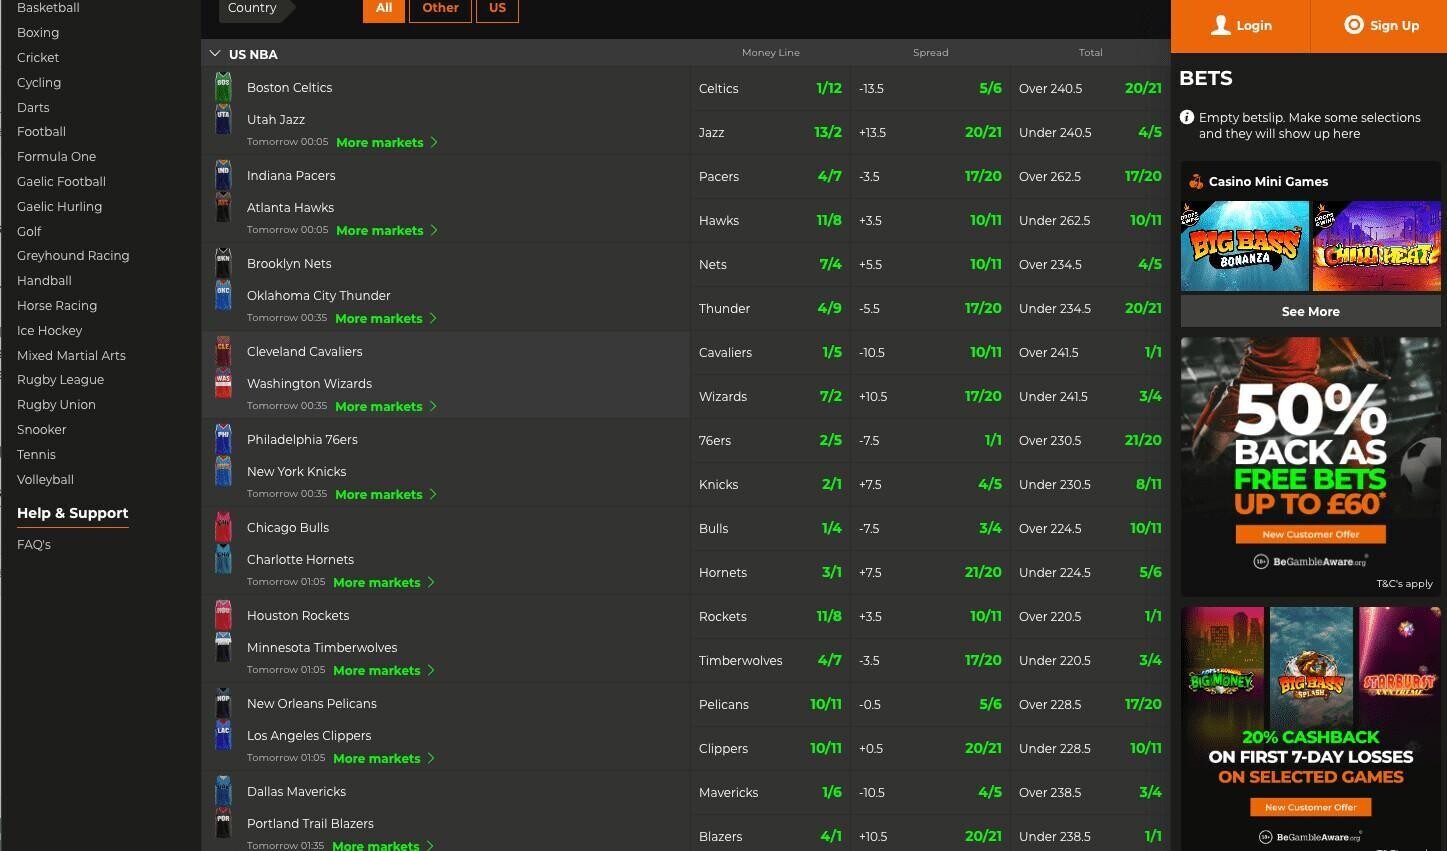Open More markets for Celtics vs Jazz
The width and height of the screenshot is (1447, 851).
pyautogui.click(x=386, y=142)
